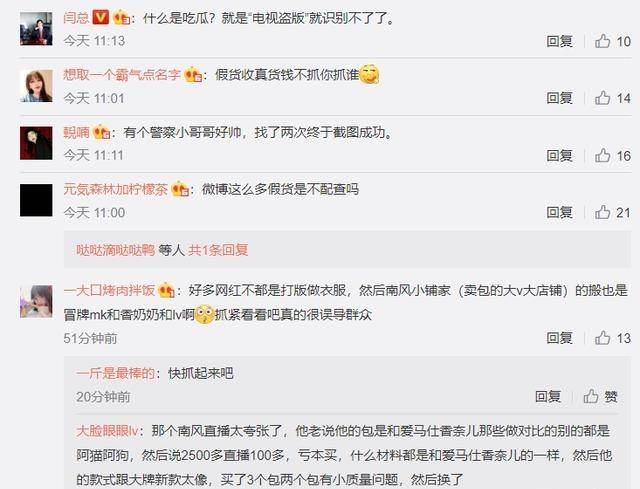Click 回复 on the 16-likes comment
Screen dimensions: 640x489
560,156
